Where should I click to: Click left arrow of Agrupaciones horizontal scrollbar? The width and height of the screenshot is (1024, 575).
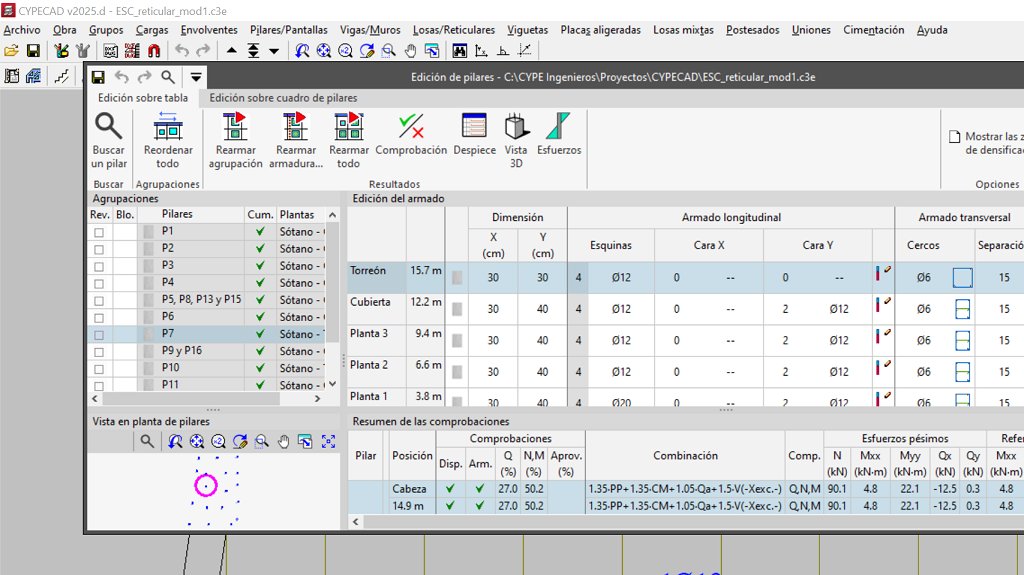click(95, 398)
